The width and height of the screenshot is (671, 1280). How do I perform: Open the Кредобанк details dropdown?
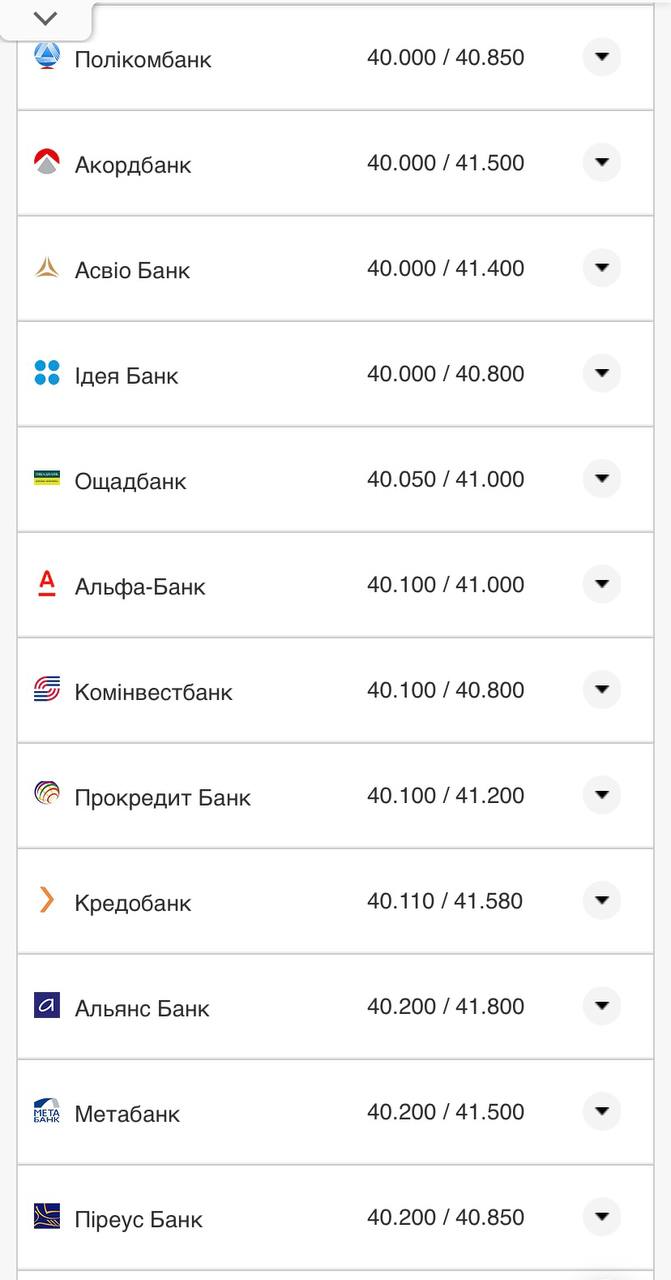601,901
